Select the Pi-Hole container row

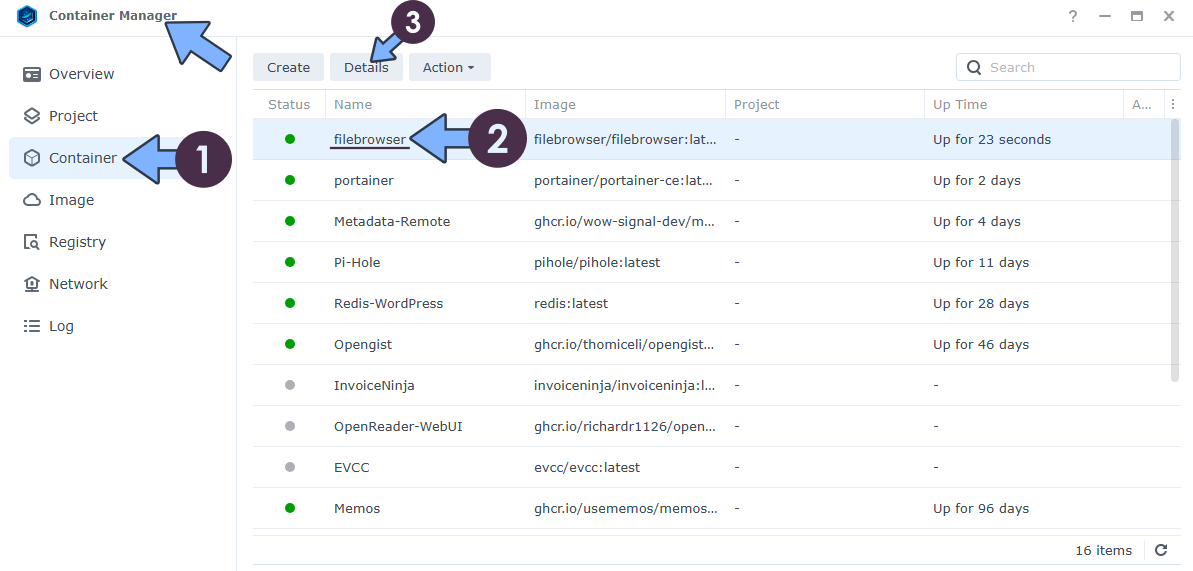pyautogui.click(x=711, y=262)
